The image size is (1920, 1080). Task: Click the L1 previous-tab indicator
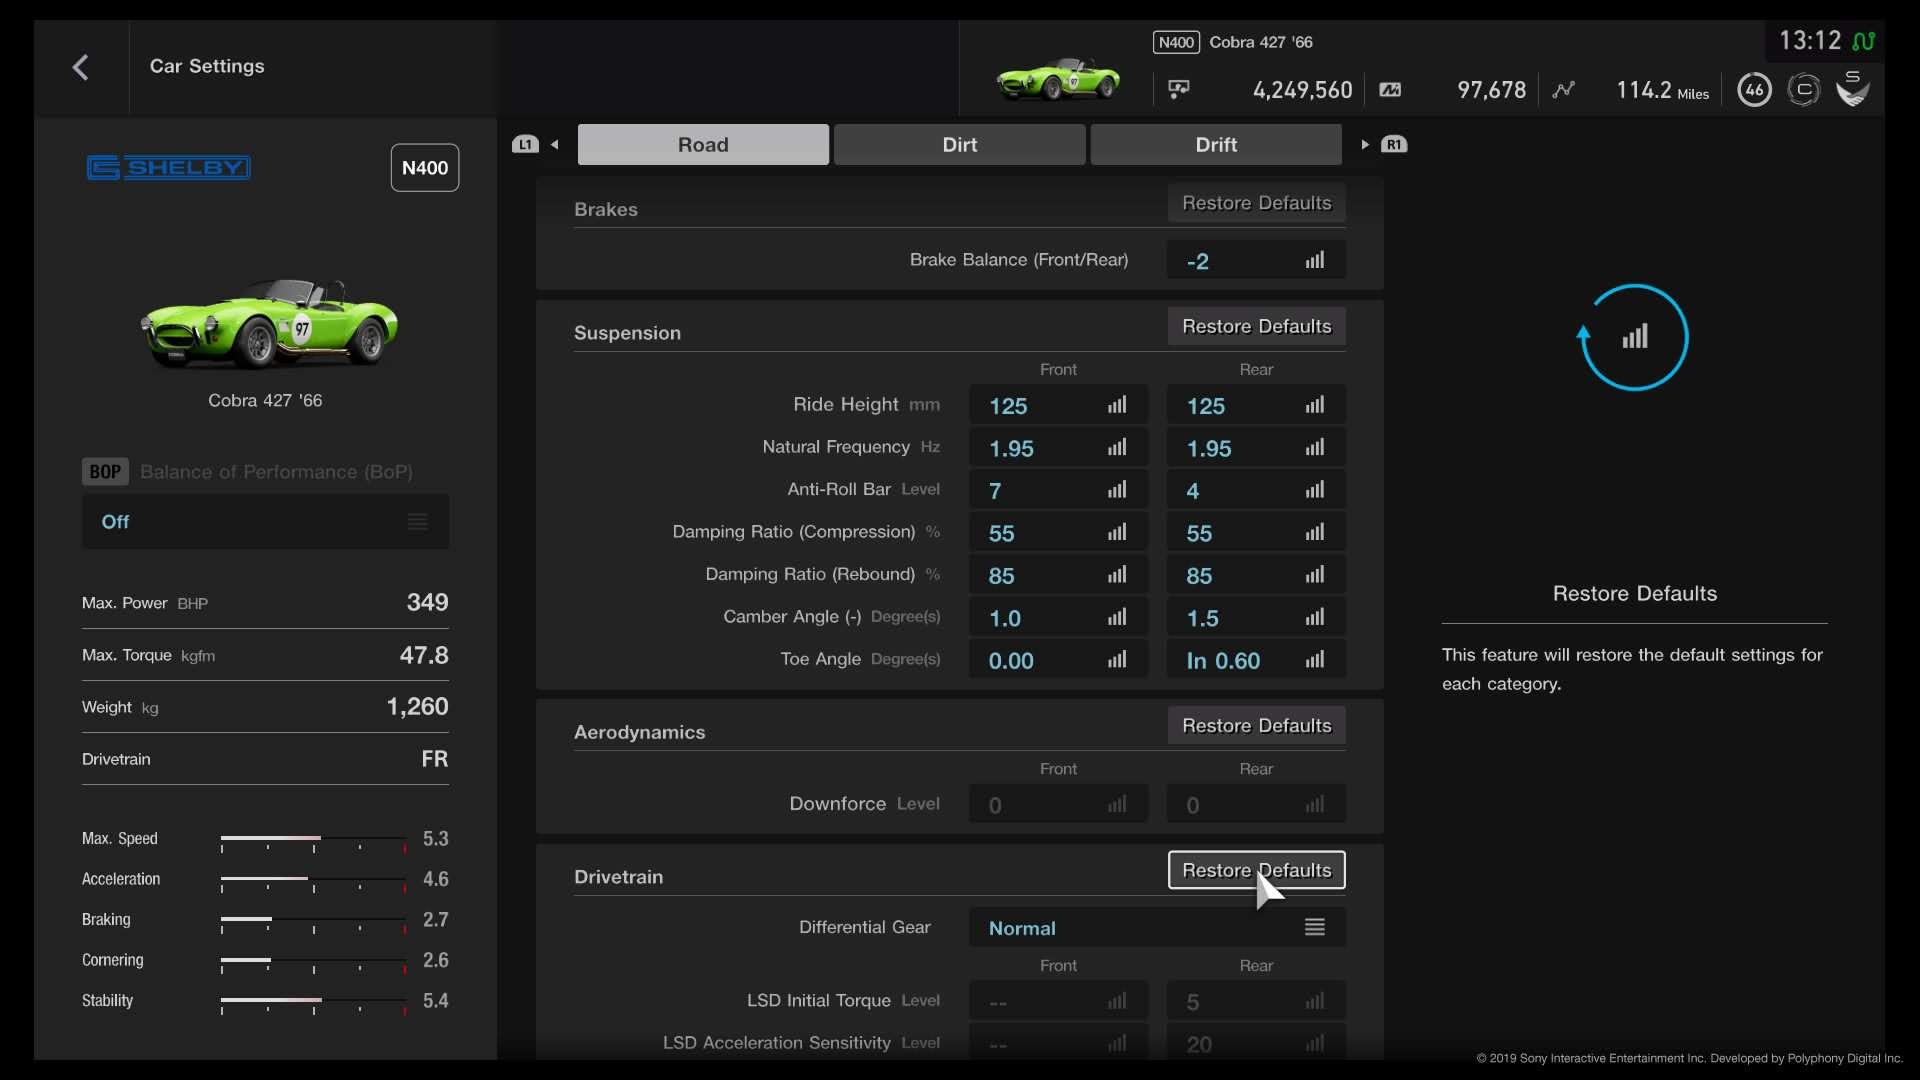[x=525, y=145]
